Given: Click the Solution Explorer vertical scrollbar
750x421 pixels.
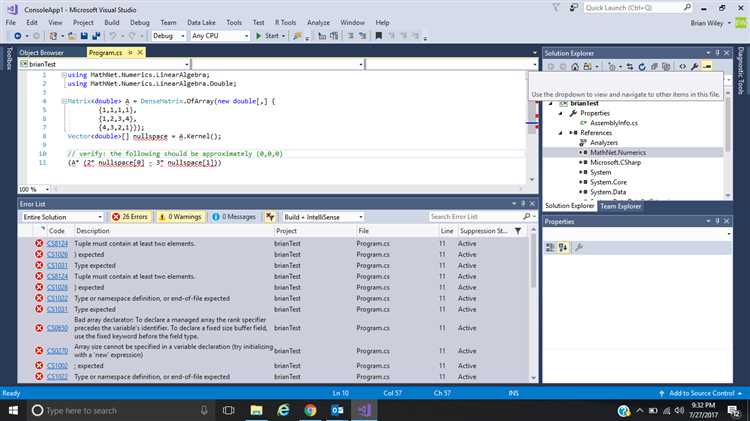Looking at the screenshot, I should click(x=728, y=144).
